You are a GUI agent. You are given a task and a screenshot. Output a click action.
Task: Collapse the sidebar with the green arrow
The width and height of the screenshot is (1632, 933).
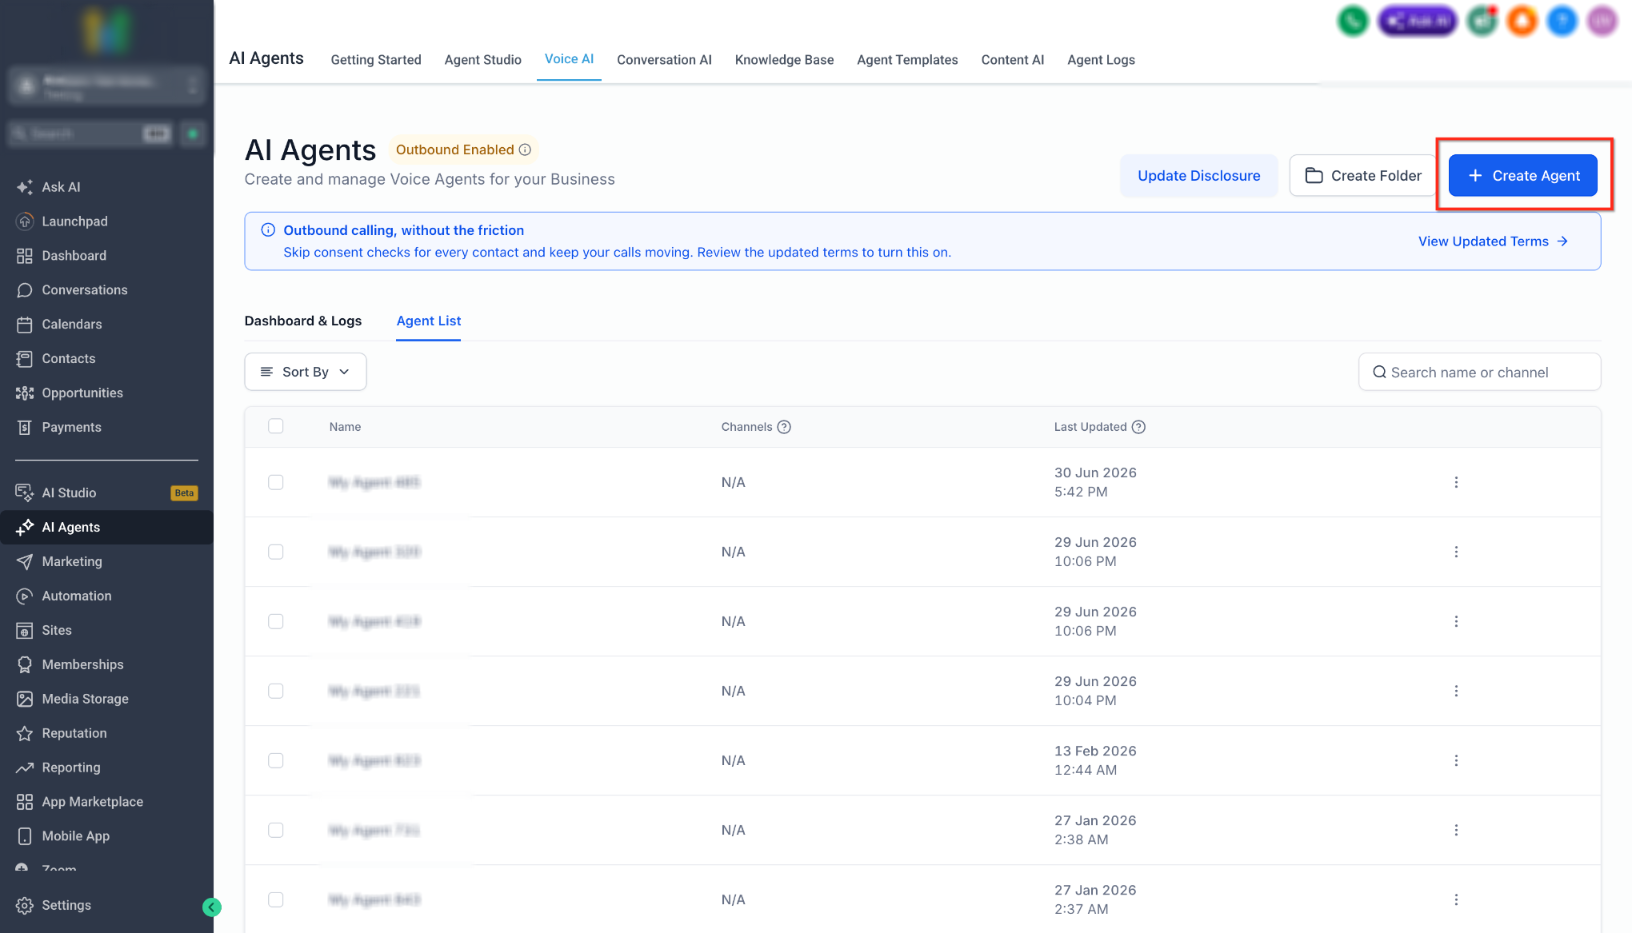[212, 907]
